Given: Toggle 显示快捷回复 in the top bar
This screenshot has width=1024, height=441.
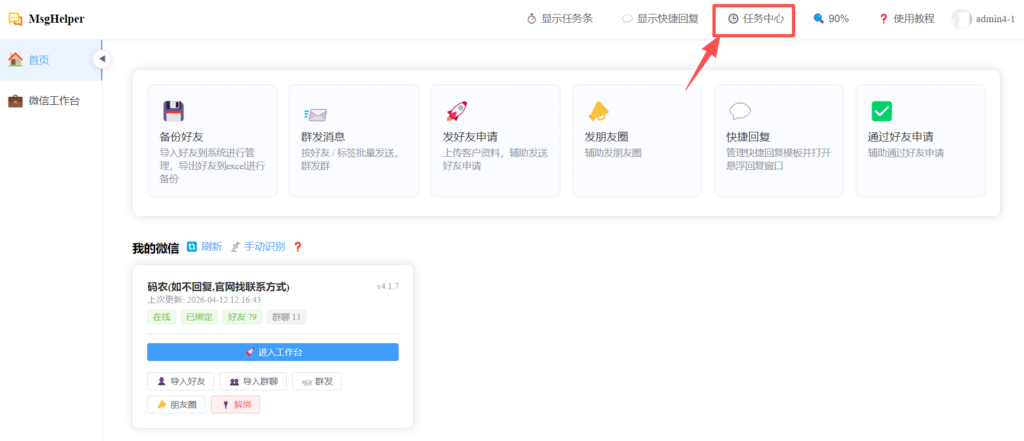Looking at the screenshot, I should tap(660, 19).
